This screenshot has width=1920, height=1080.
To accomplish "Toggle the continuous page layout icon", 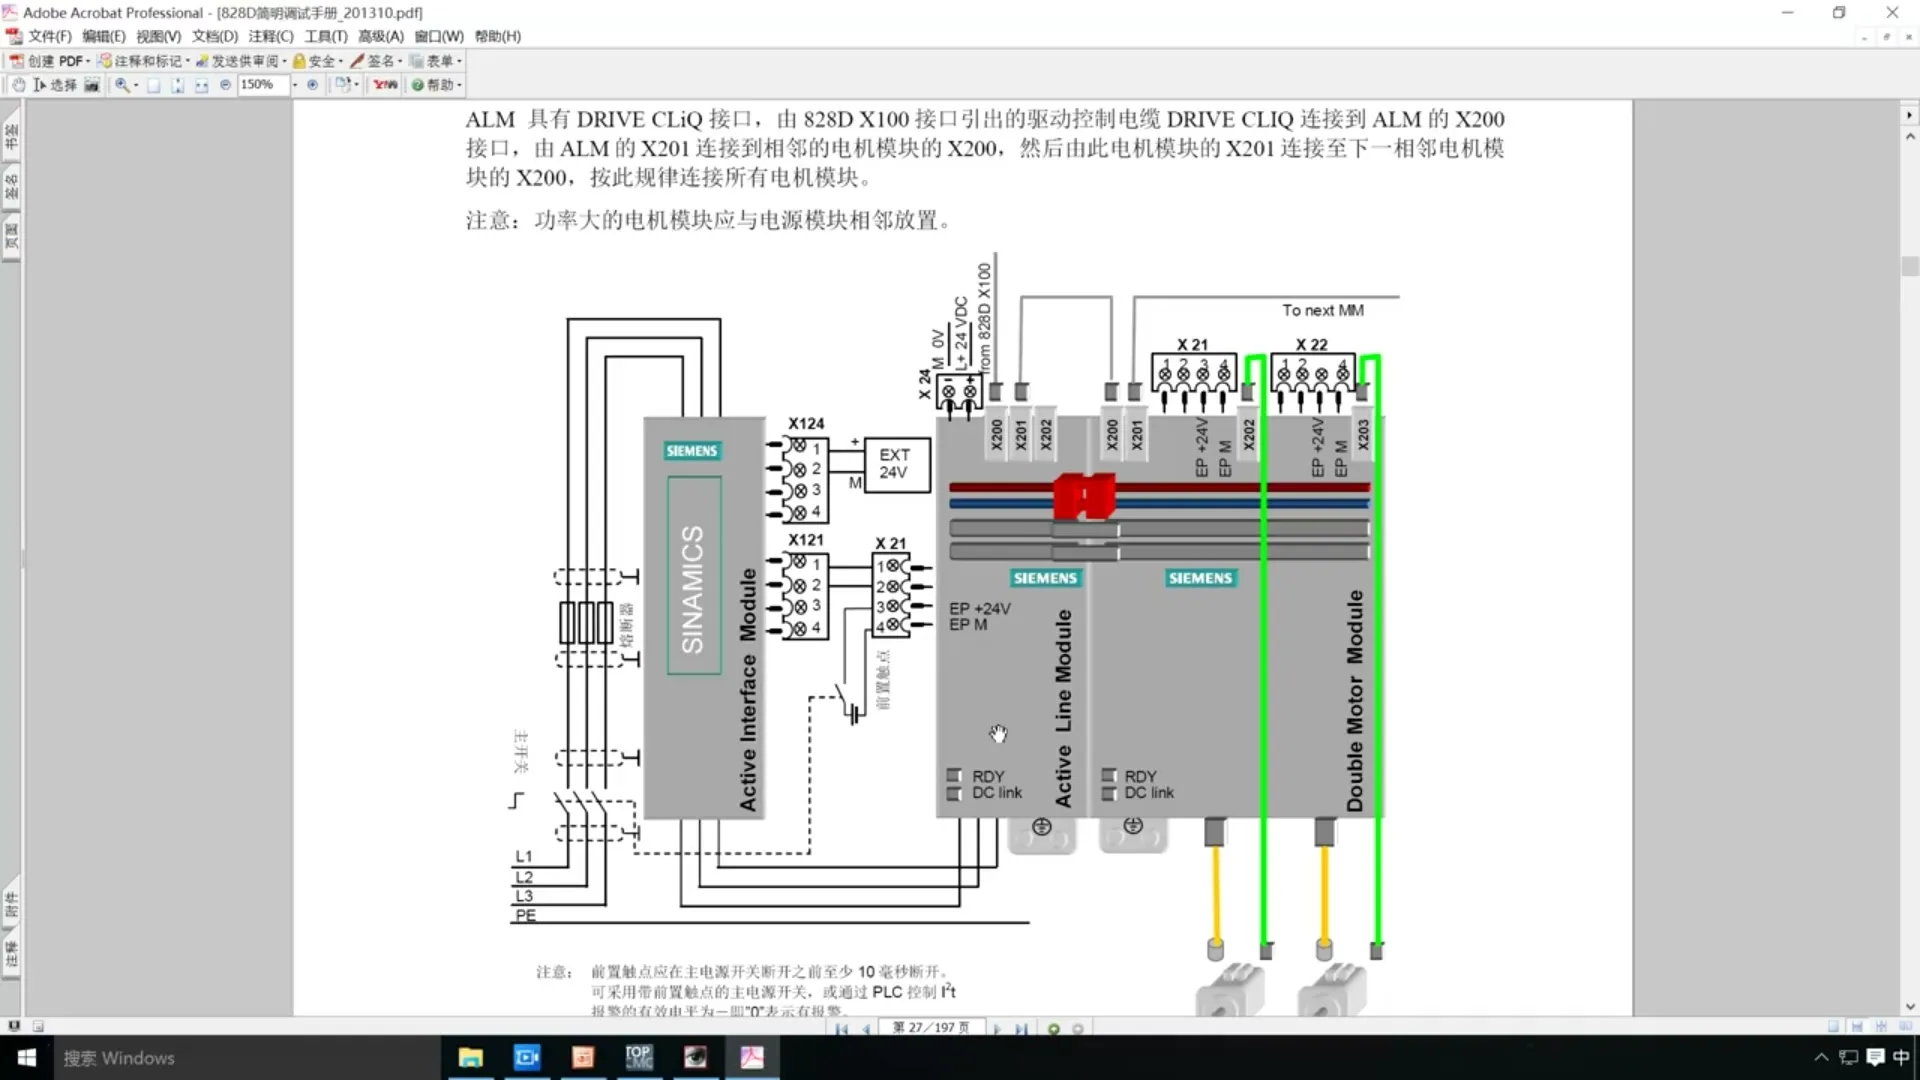I will point(1857,1026).
